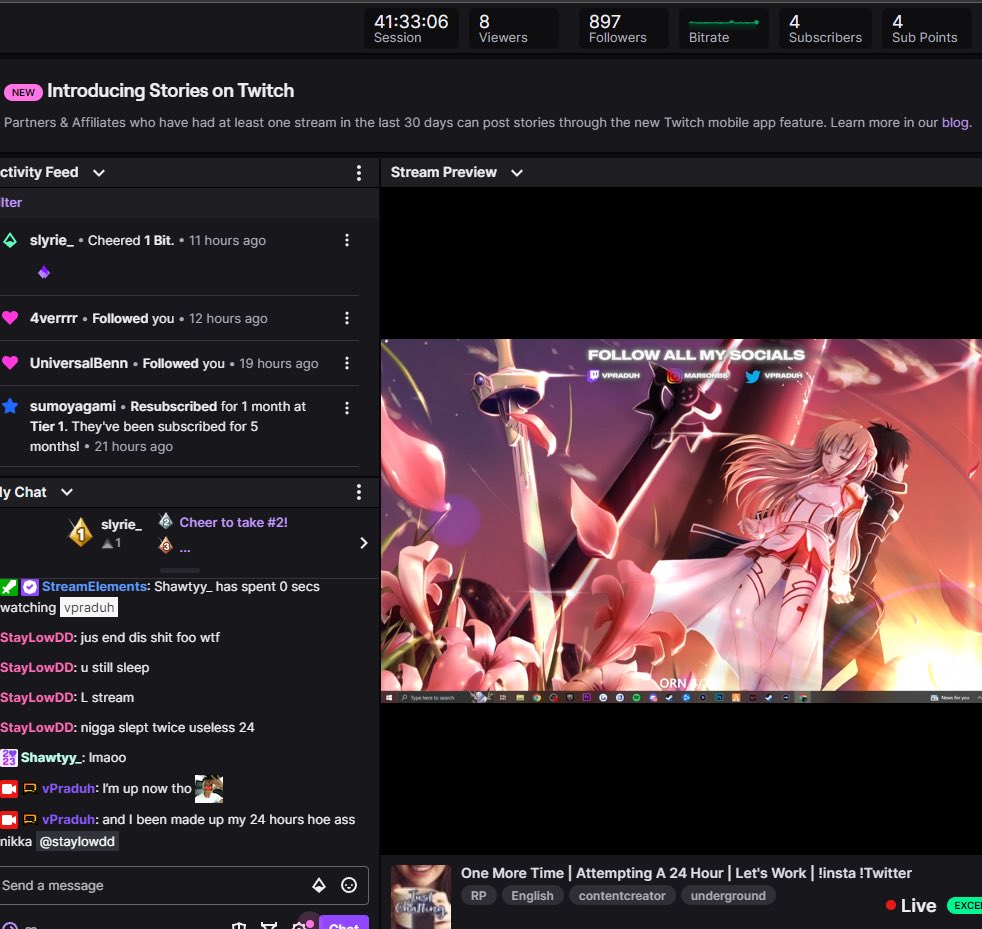Click the Subscribers count stat tile
Viewport: 982px width, 929px height.
825,29
